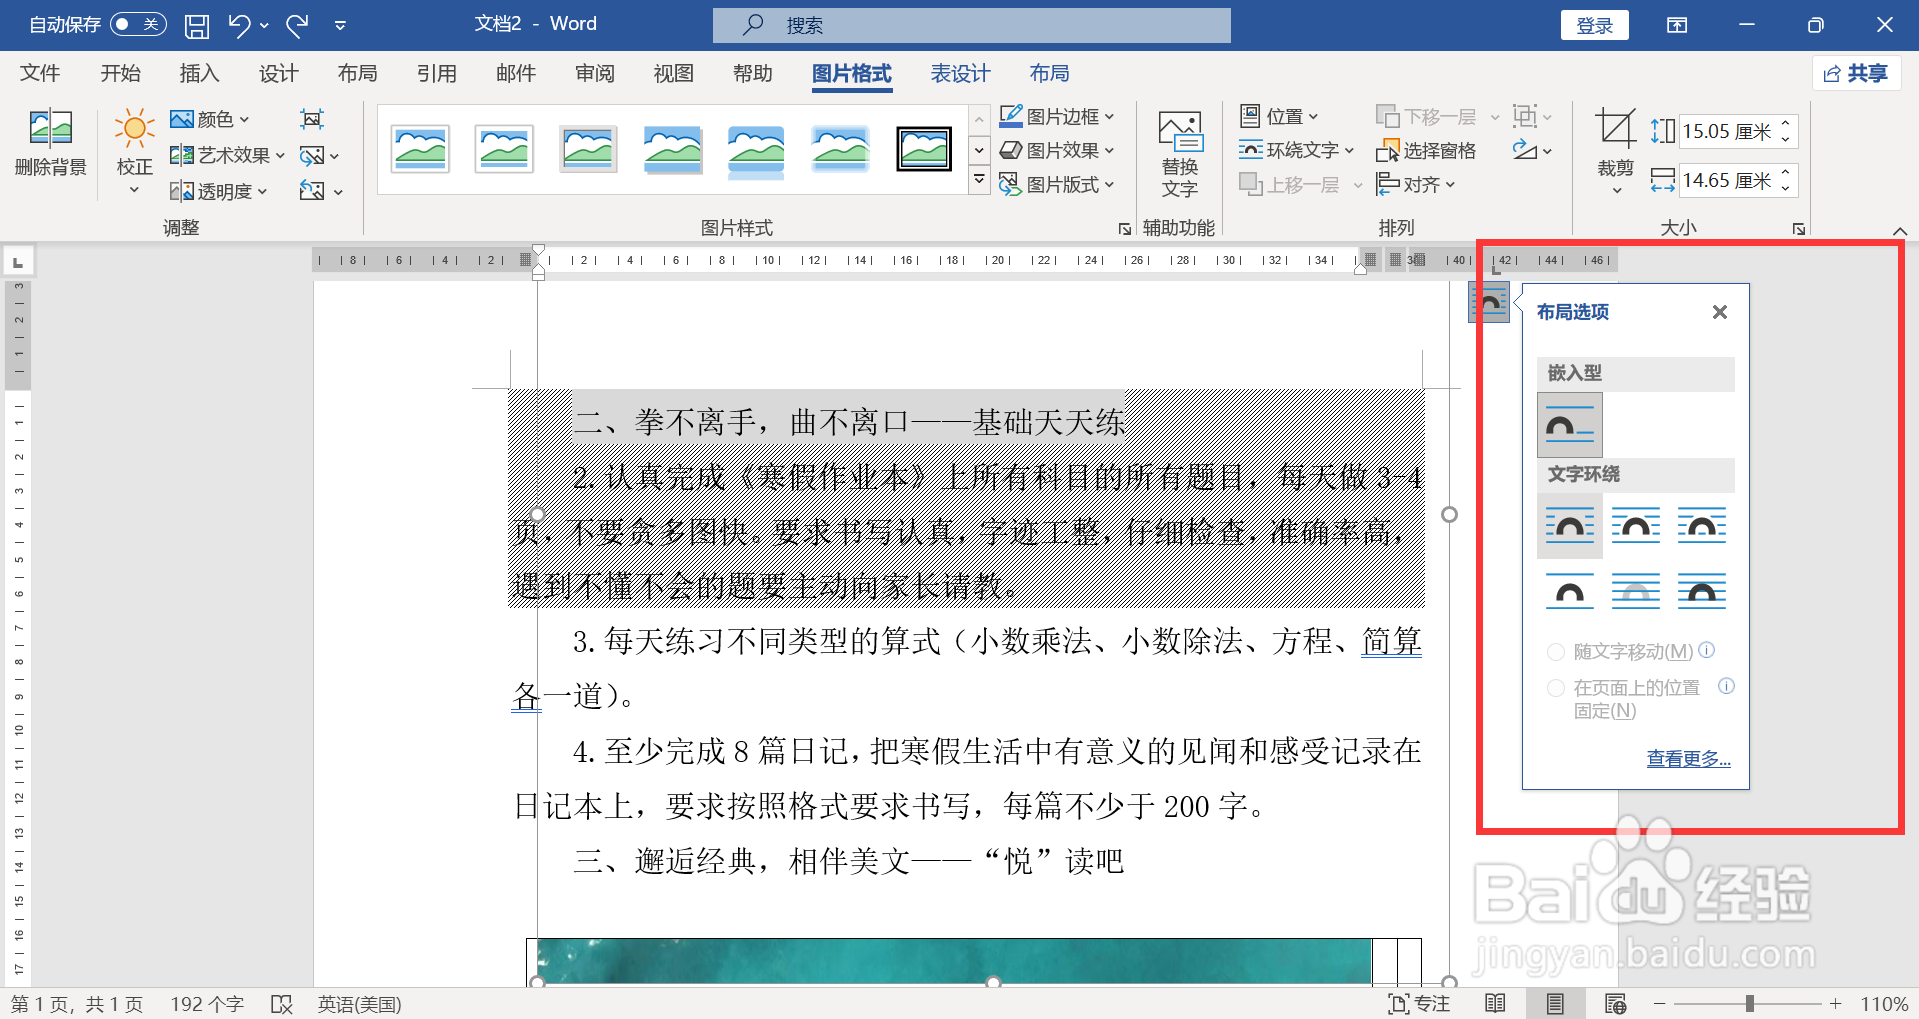Switch to the 开始 (Home) ribbon tab
Screen dimensions: 1919x1019
click(x=120, y=72)
